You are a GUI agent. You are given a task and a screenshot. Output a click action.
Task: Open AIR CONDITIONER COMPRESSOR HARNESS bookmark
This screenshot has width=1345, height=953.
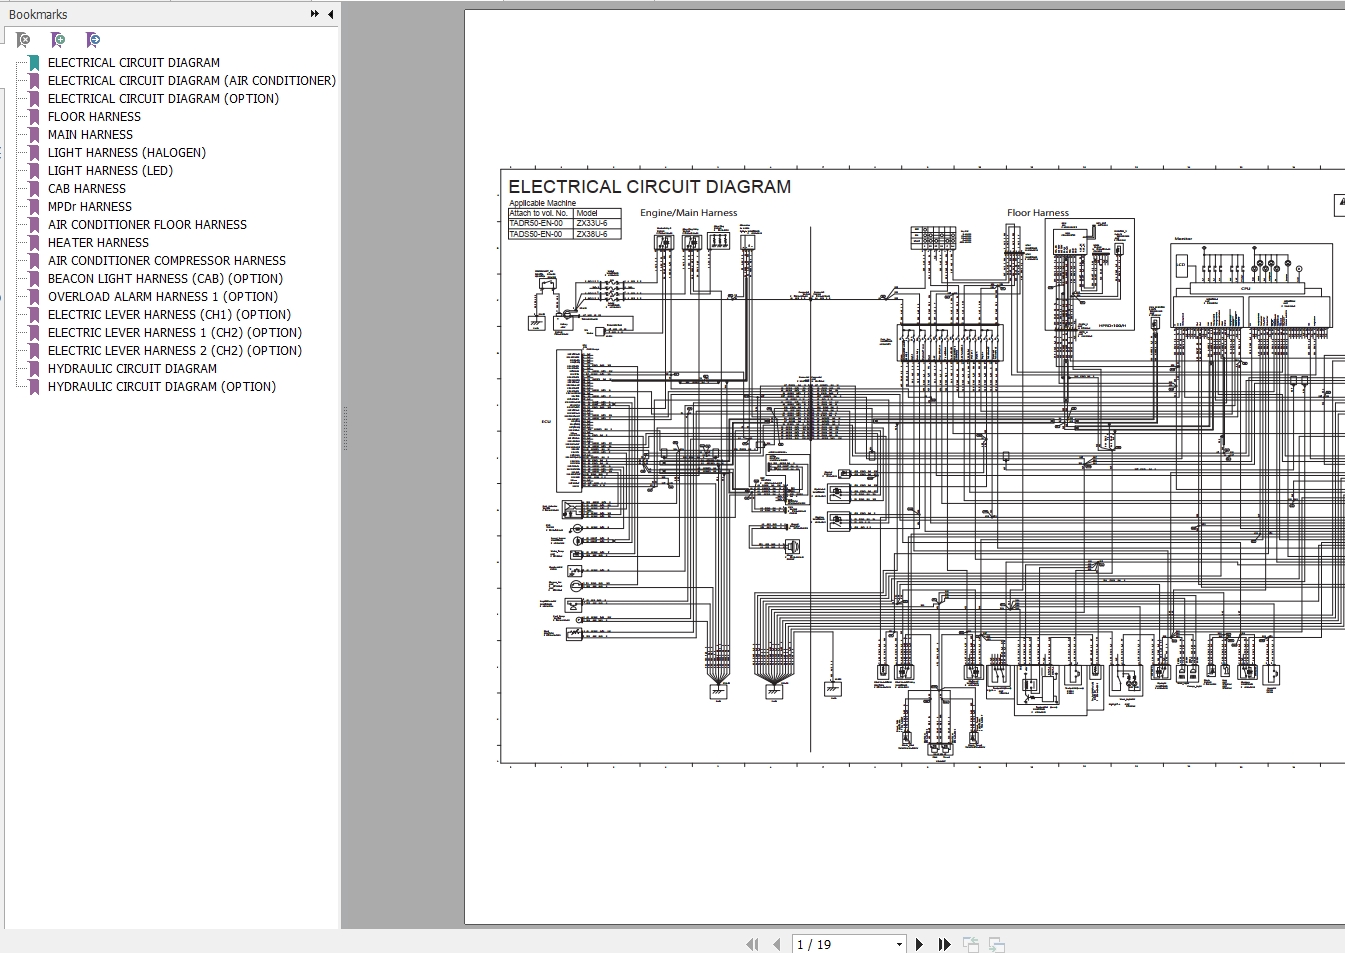click(x=166, y=261)
